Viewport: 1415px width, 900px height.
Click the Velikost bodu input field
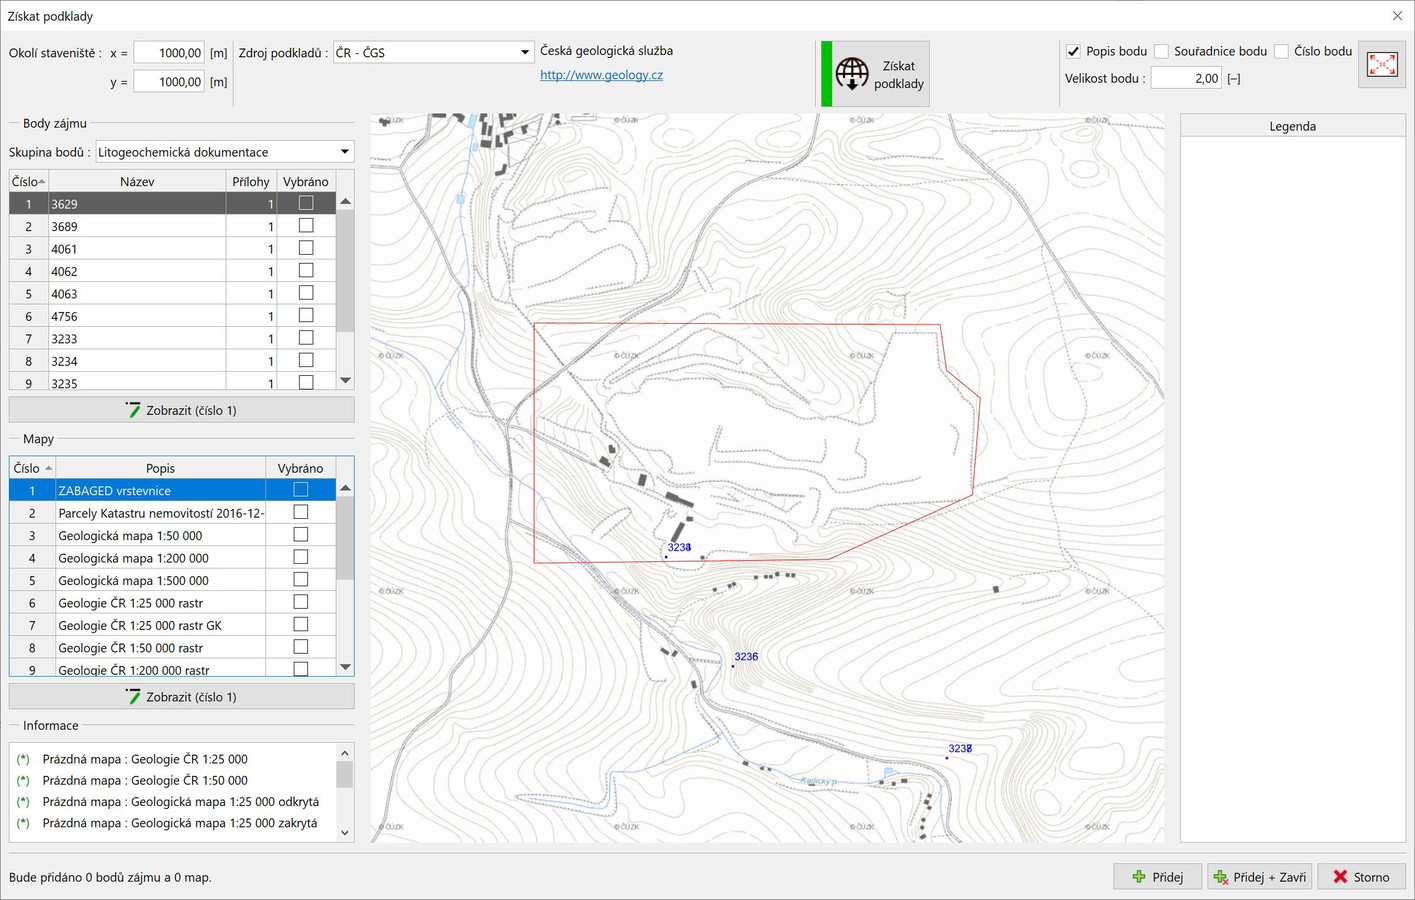[1185, 78]
